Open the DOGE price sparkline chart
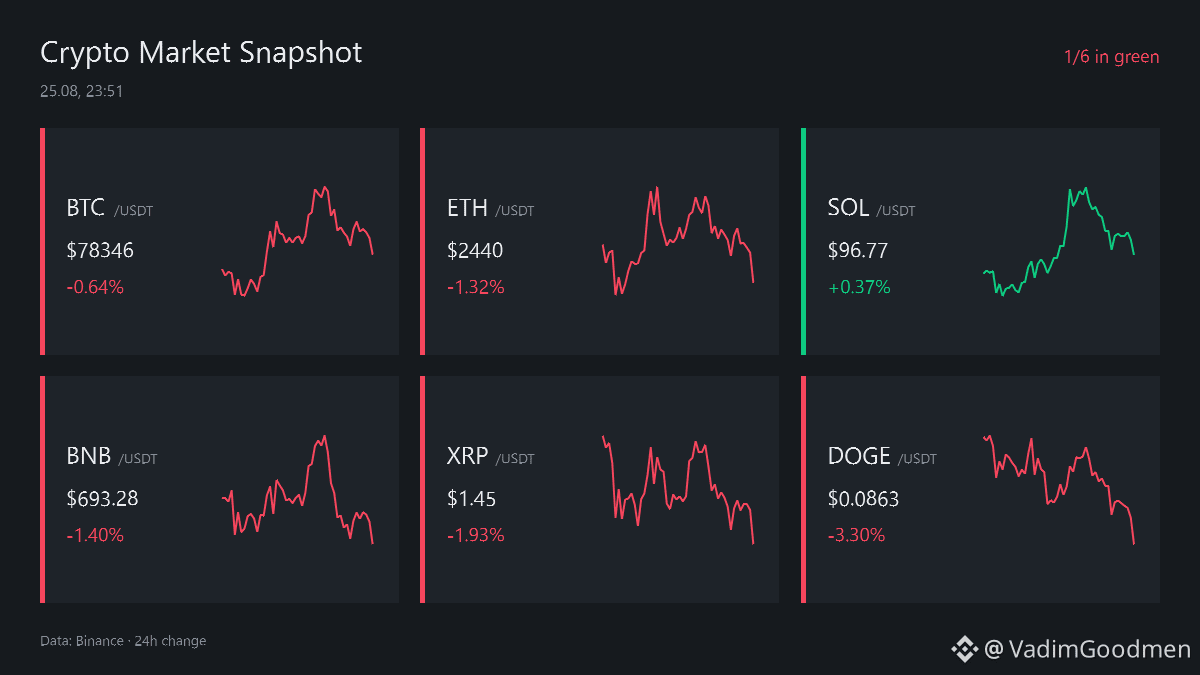This screenshot has height=675, width=1200. tap(1059, 490)
